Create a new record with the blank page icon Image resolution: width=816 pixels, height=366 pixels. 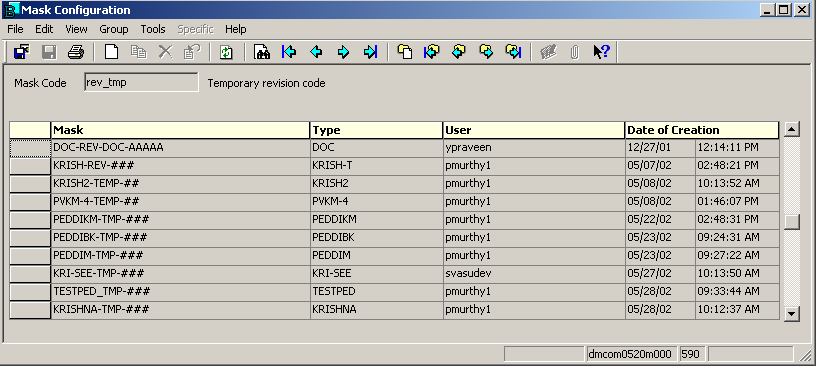tap(111, 52)
